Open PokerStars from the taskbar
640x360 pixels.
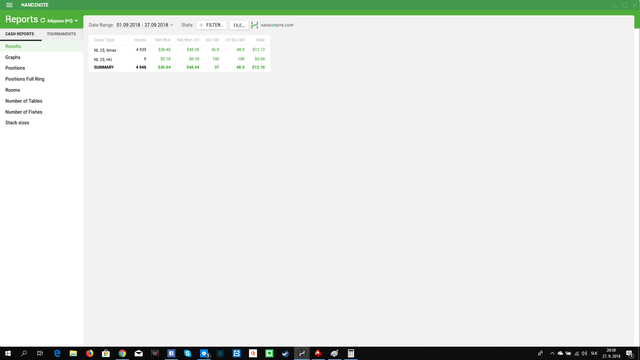[318, 353]
